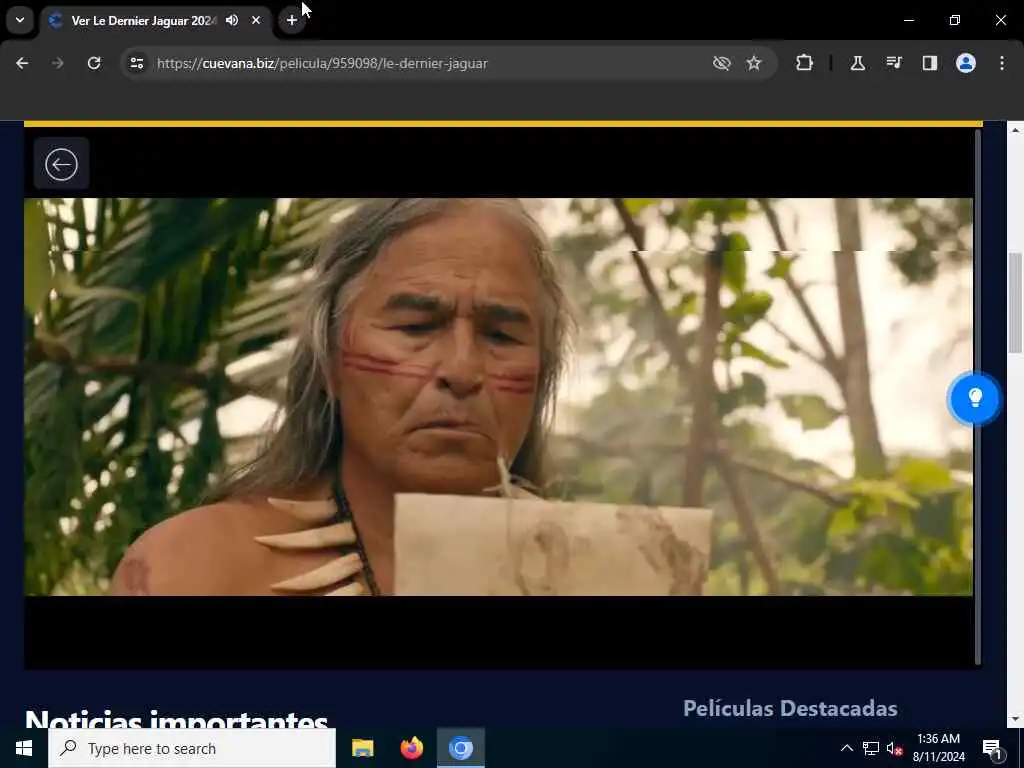Click the Chrome taskbar icon

pyautogui.click(x=460, y=748)
